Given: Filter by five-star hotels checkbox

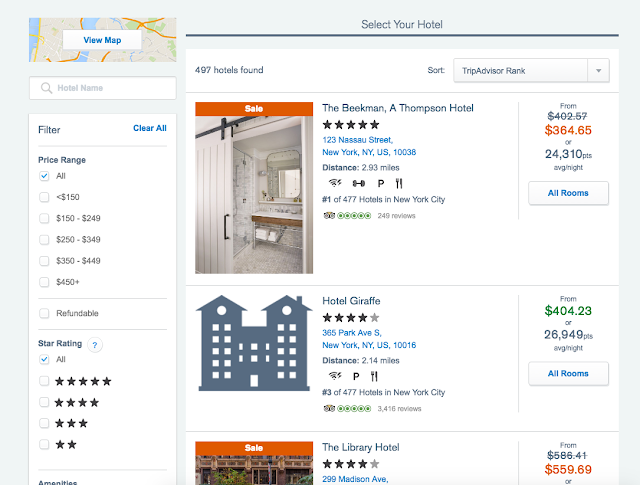Looking at the screenshot, I should [44, 381].
